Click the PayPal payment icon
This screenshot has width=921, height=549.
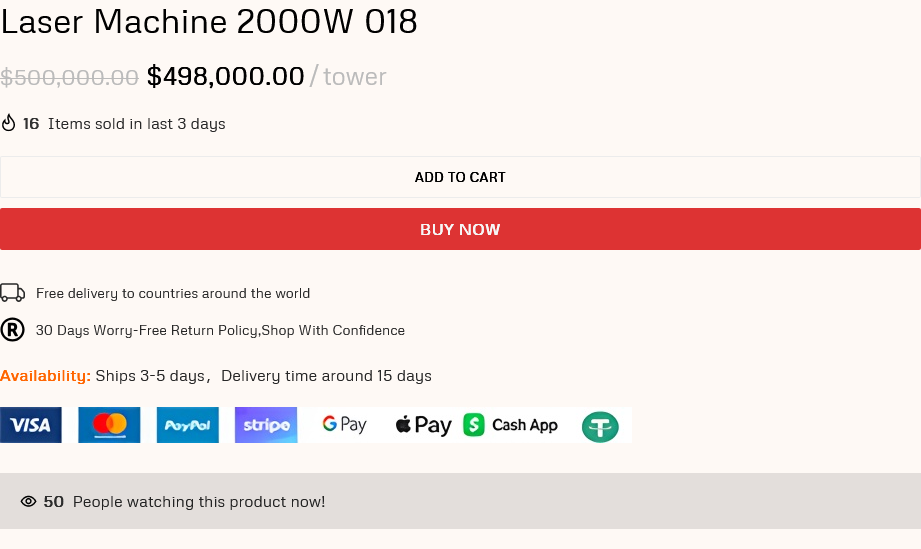point(188,425)
